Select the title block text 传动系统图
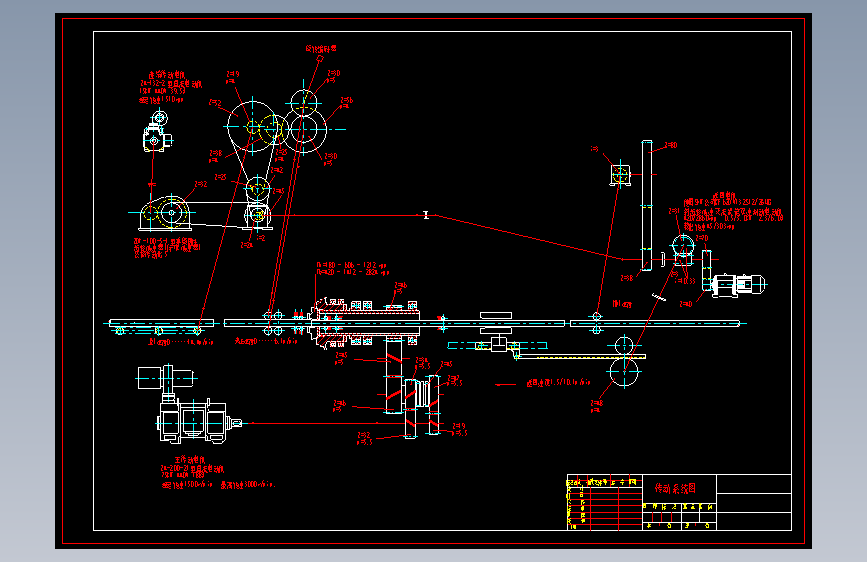The width and height of the screenshot is (867, 562). click(675, 488)
